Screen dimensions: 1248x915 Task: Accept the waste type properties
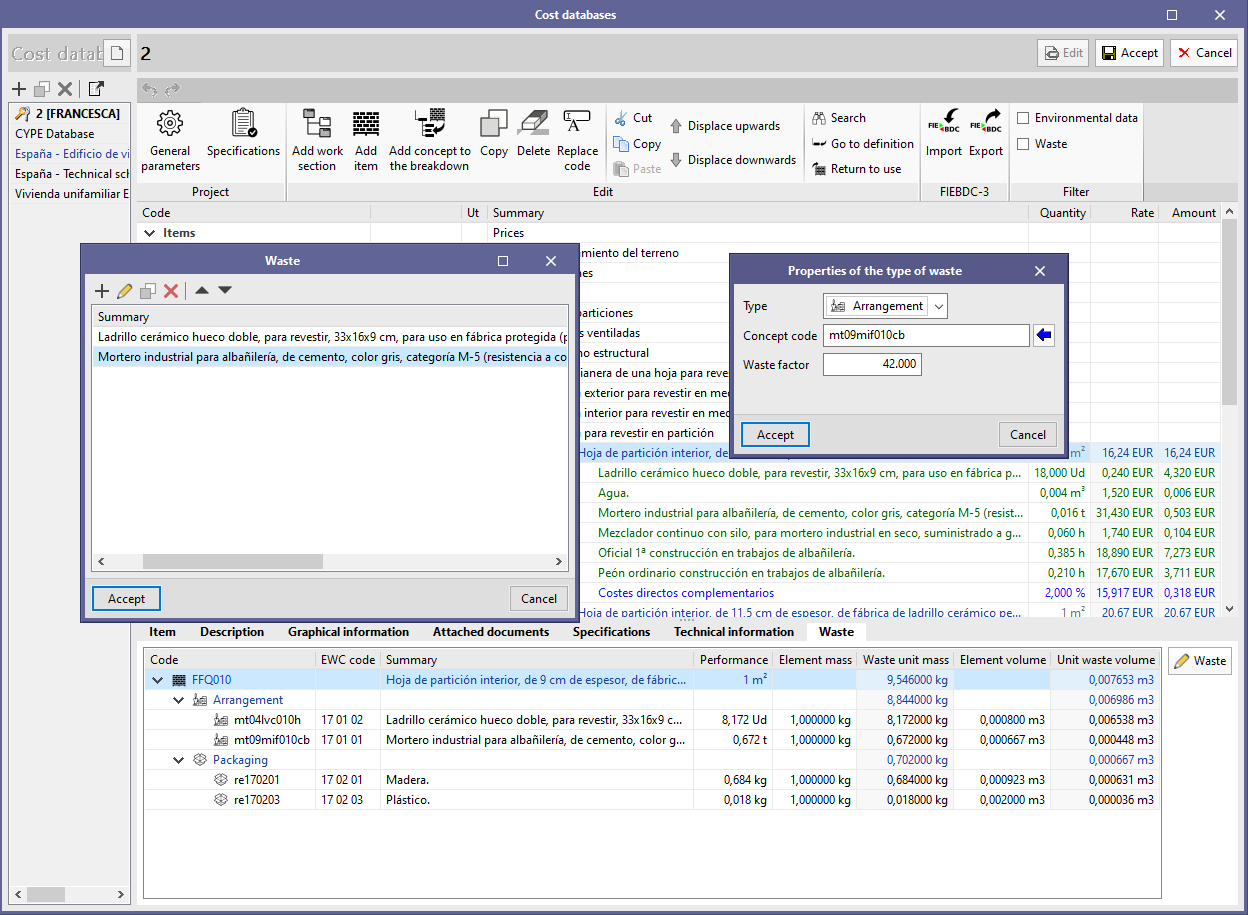(775, 435)
